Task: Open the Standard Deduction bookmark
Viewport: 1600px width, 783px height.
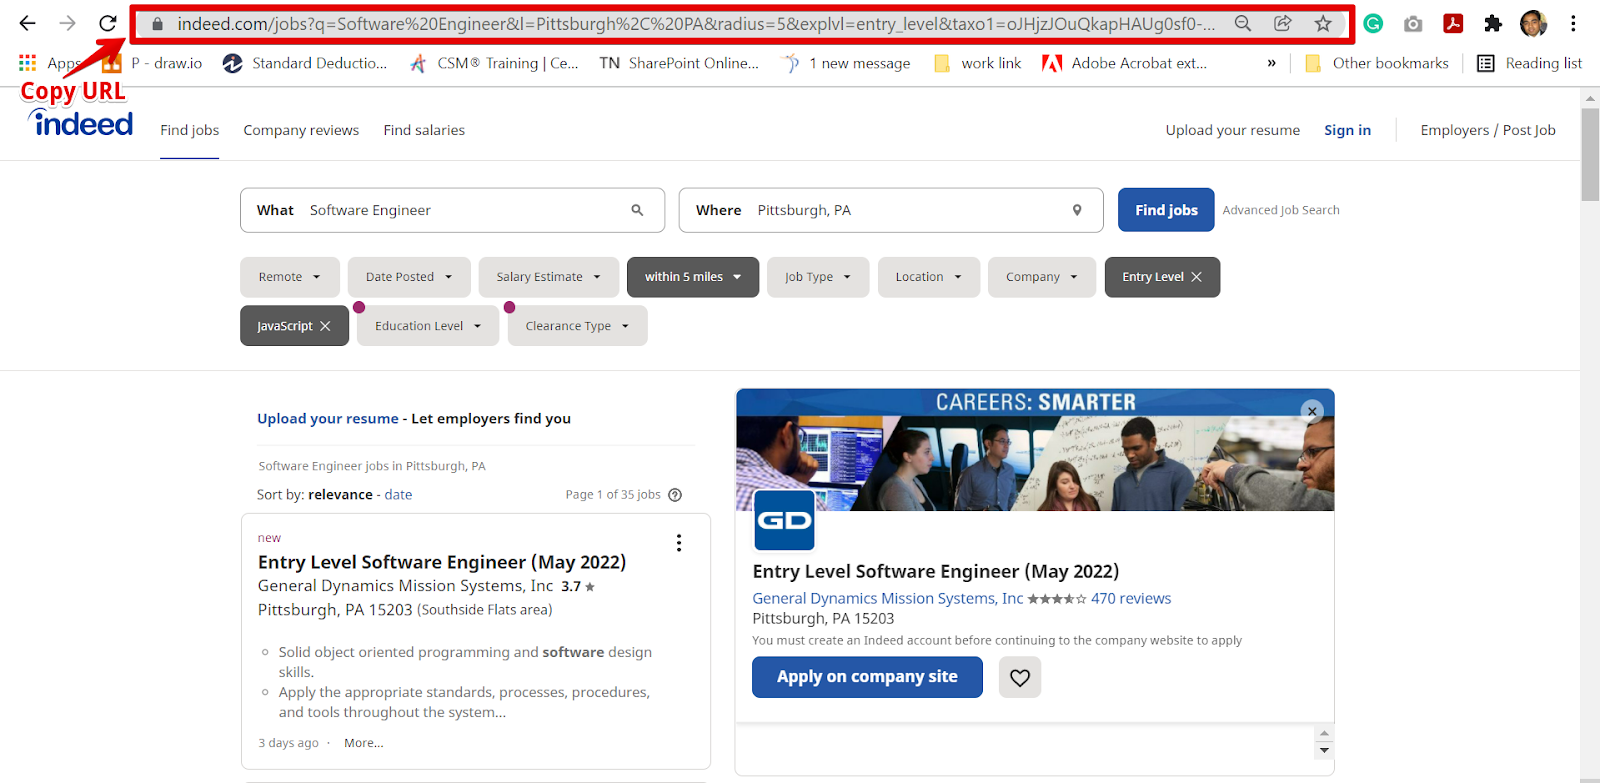Action: (305, 63)
